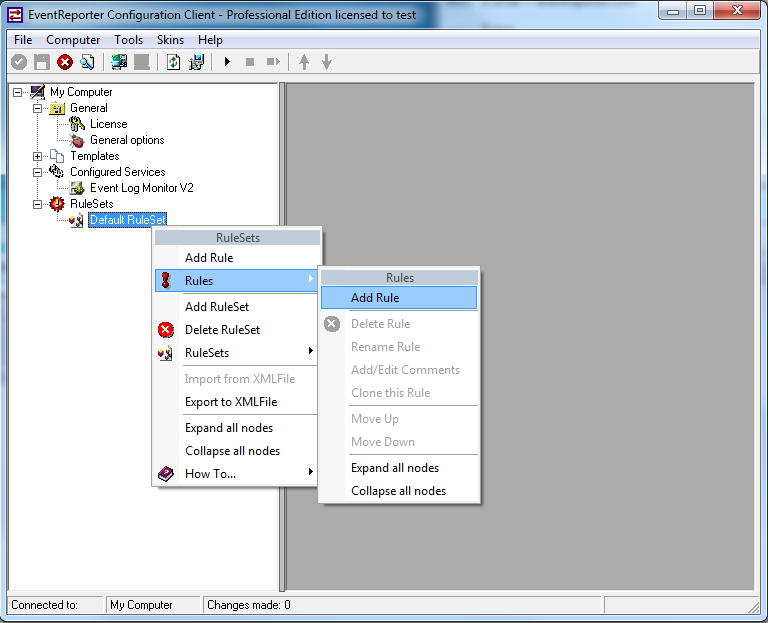This screenshot has height=623, width=768.
Task: Click Expand all nodes in Rules submenu
Action: point(399,468)
